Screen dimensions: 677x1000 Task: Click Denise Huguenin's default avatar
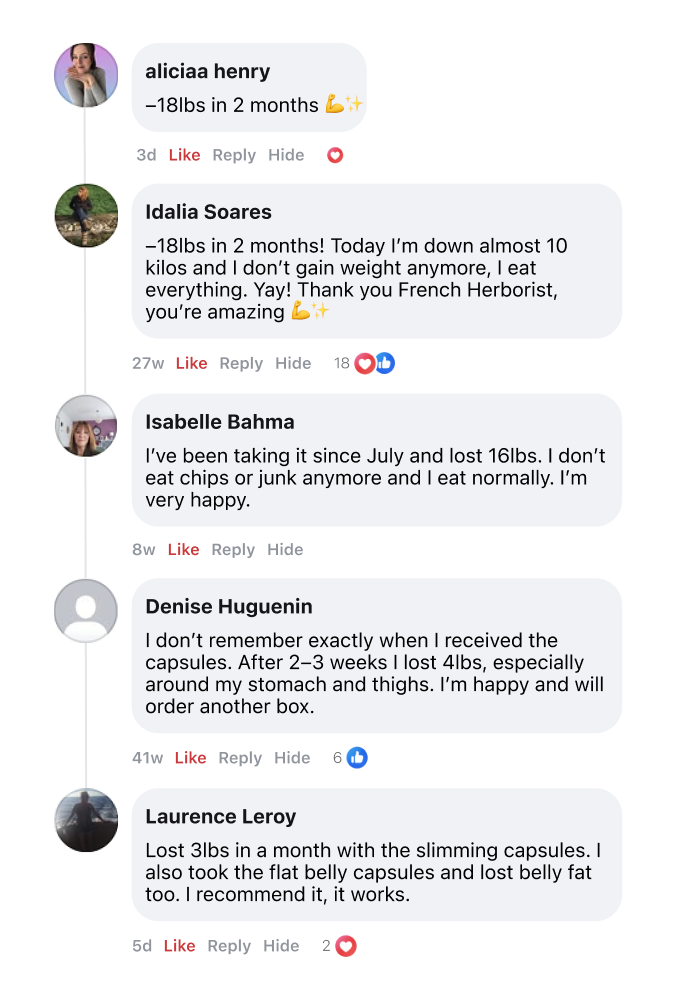tap(86, 610)
